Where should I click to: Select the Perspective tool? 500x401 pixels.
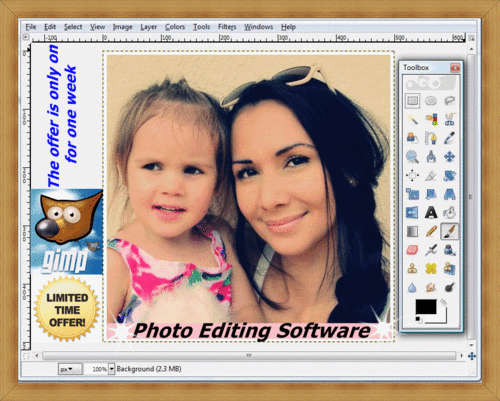450,194
